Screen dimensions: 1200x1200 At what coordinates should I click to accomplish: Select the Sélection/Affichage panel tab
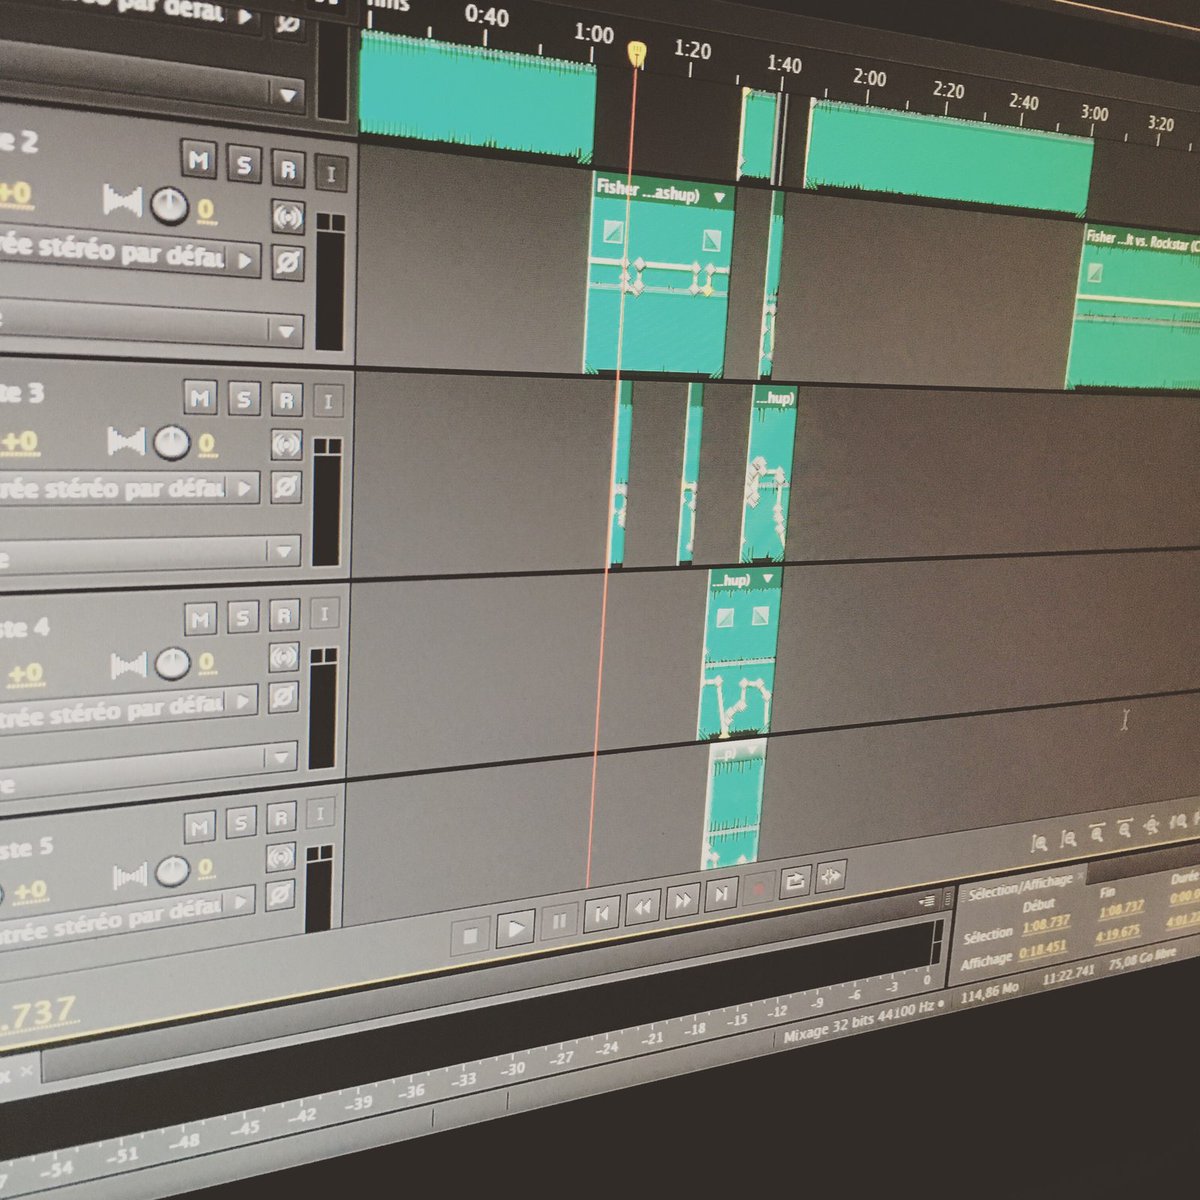pyautogui.click(x=1019, y=886)
